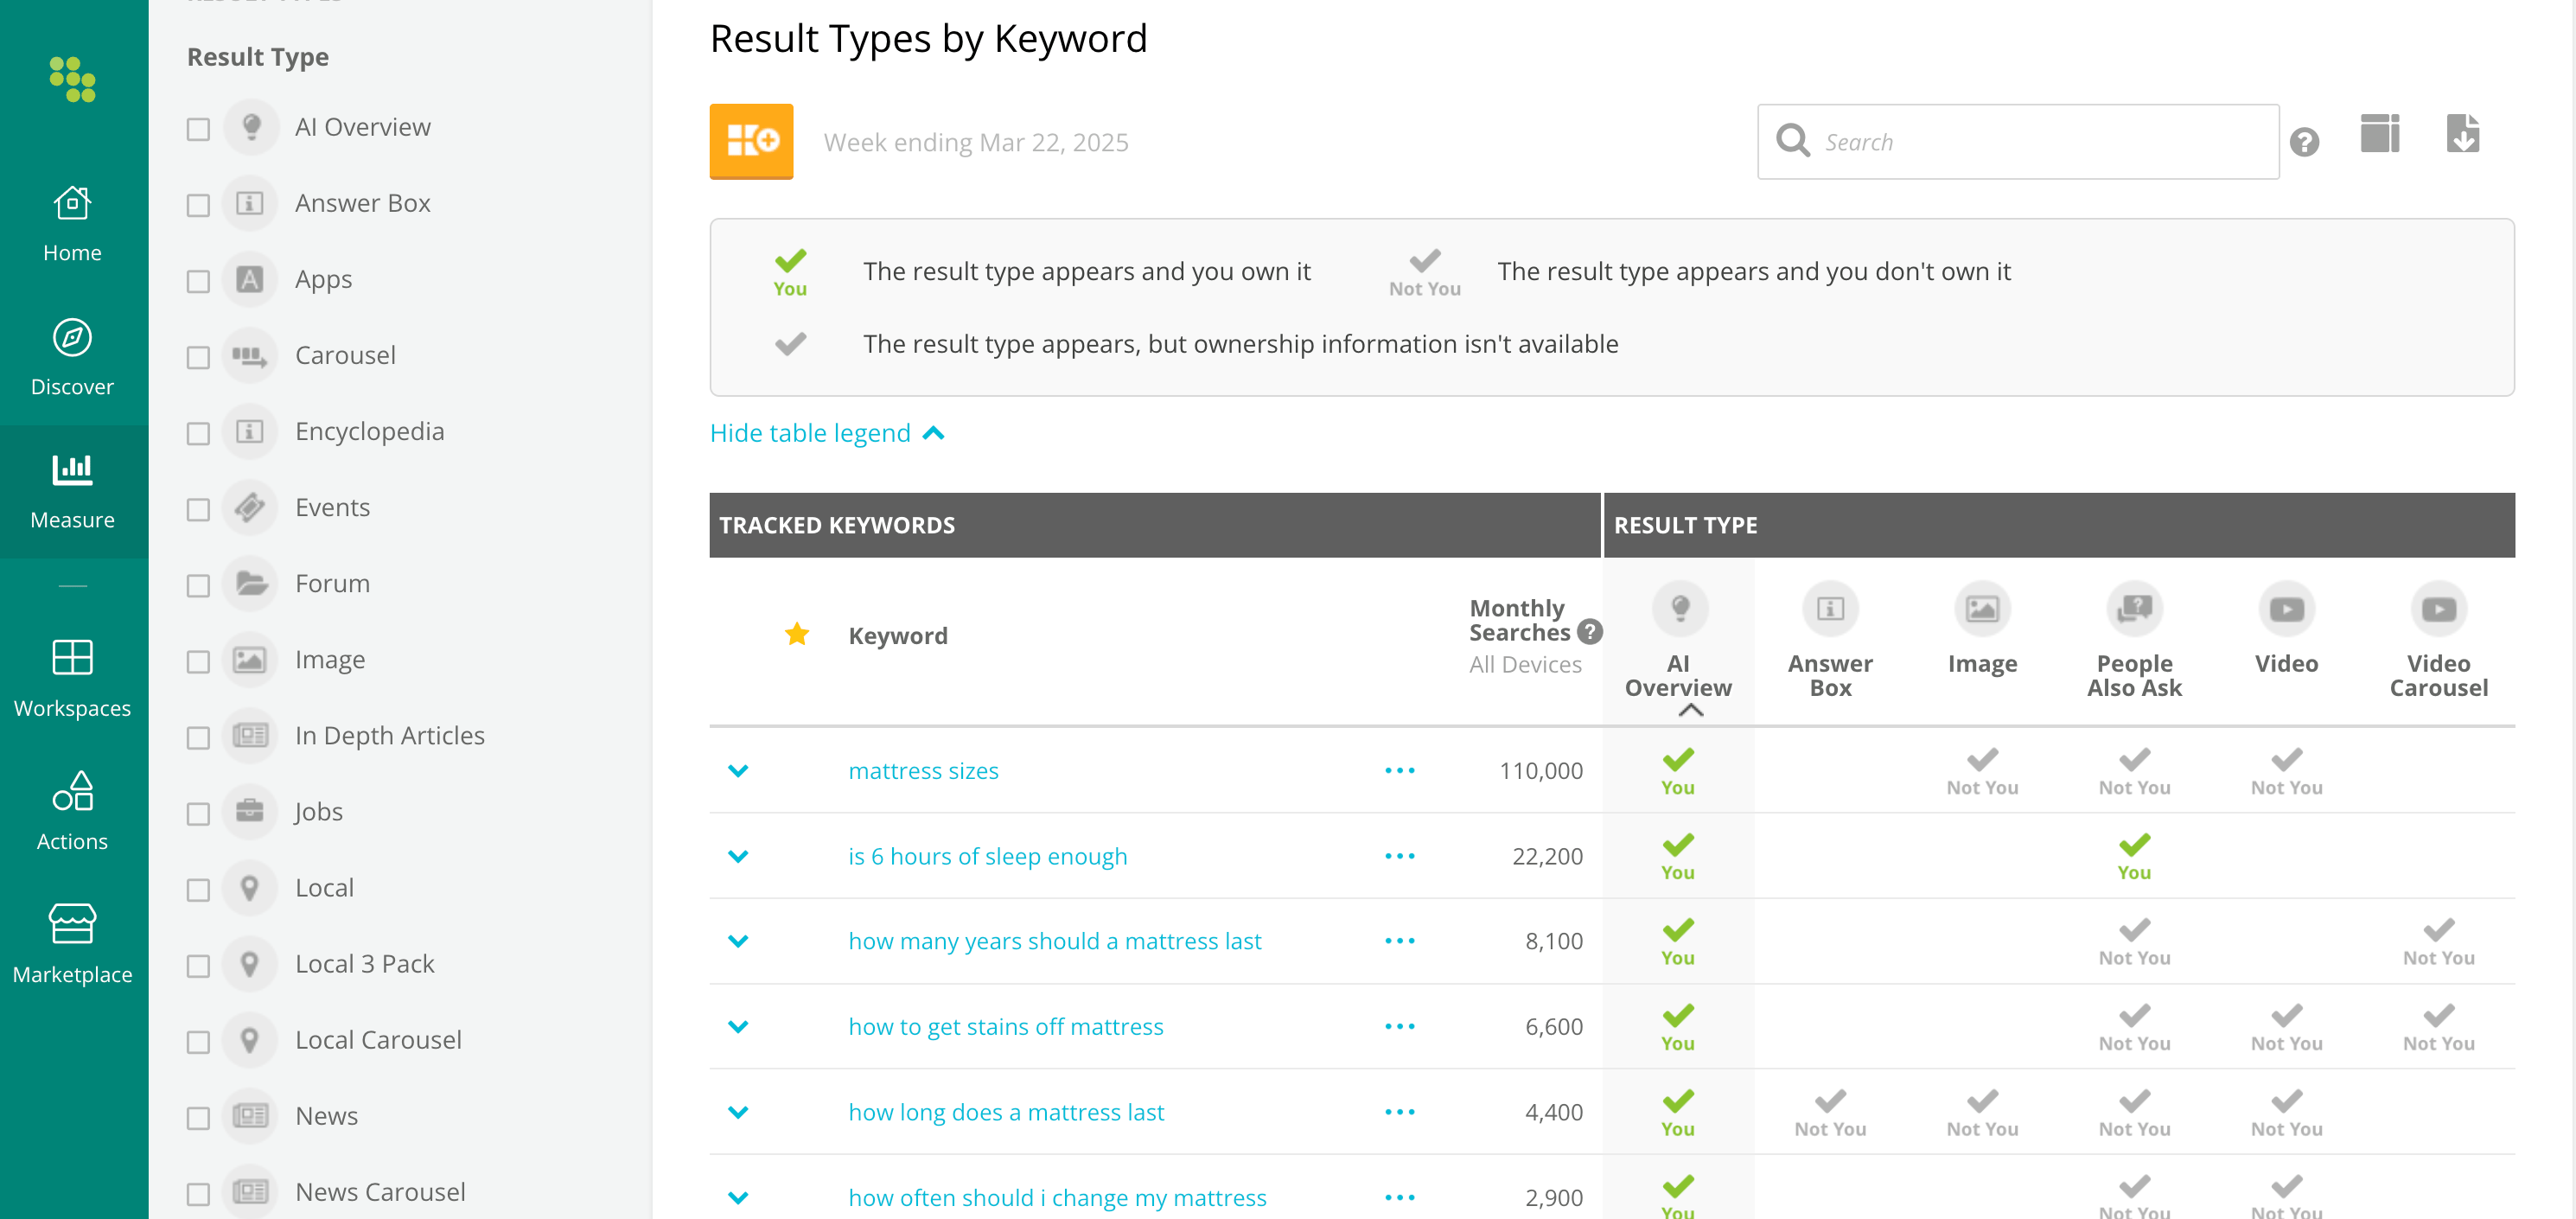Click the help question mark icon near search
The image size is (2576, 1219).
tap(2304, 142)
